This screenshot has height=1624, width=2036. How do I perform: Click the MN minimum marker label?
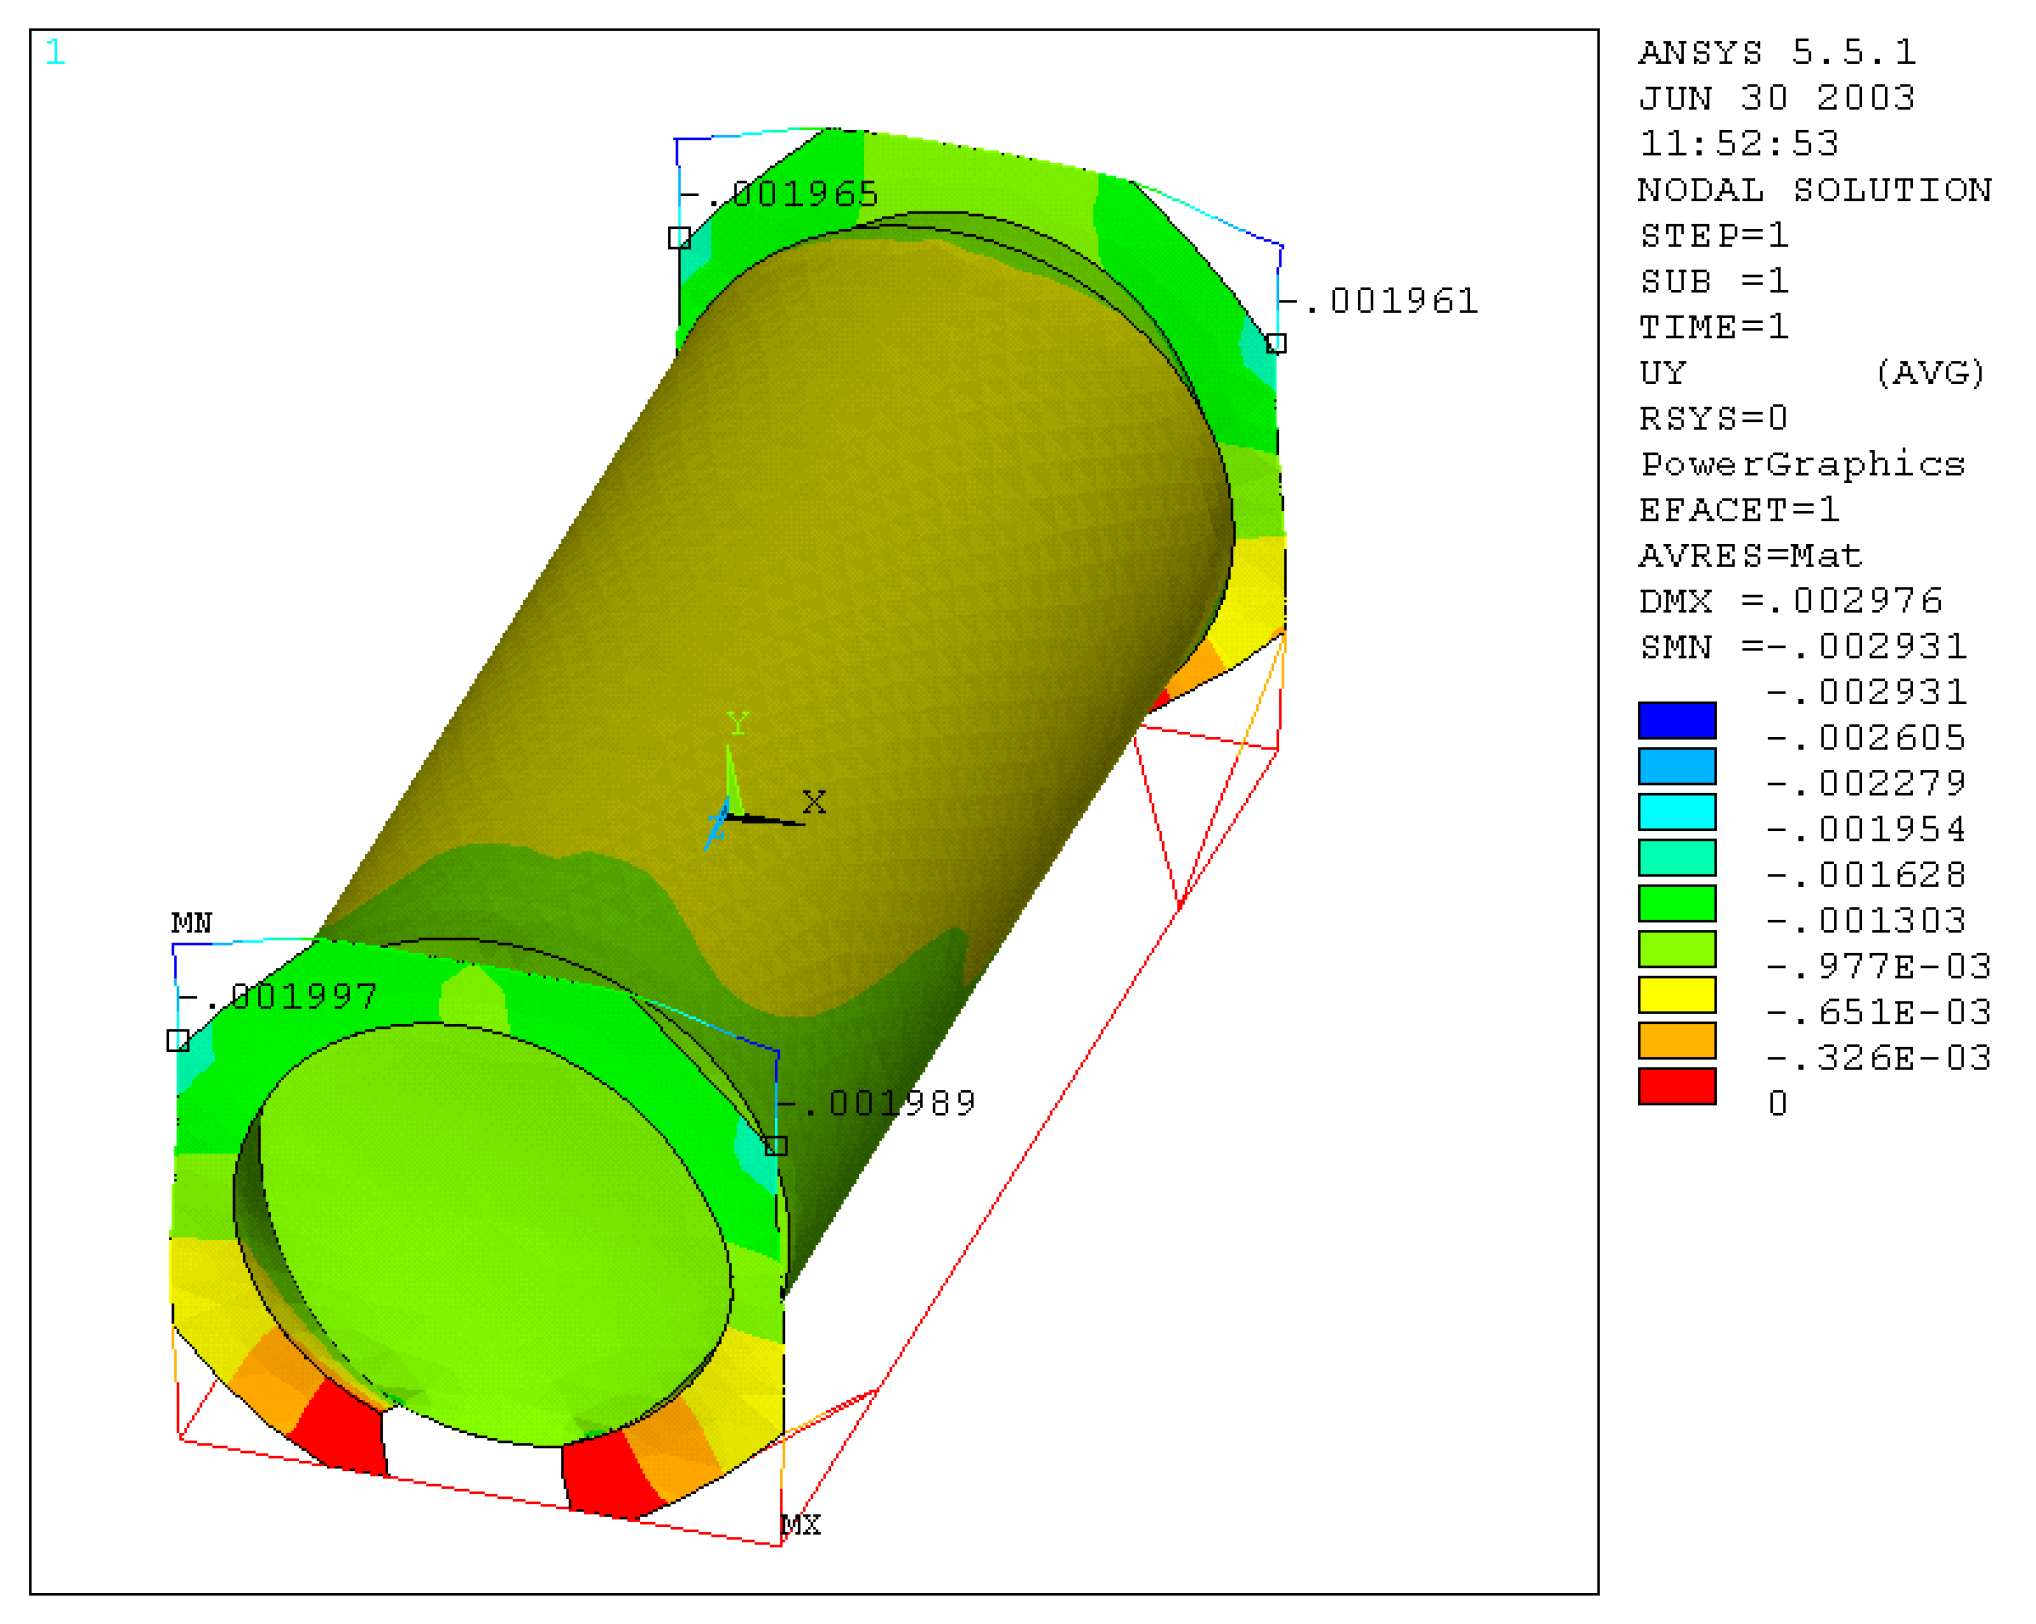coord(191,922)
